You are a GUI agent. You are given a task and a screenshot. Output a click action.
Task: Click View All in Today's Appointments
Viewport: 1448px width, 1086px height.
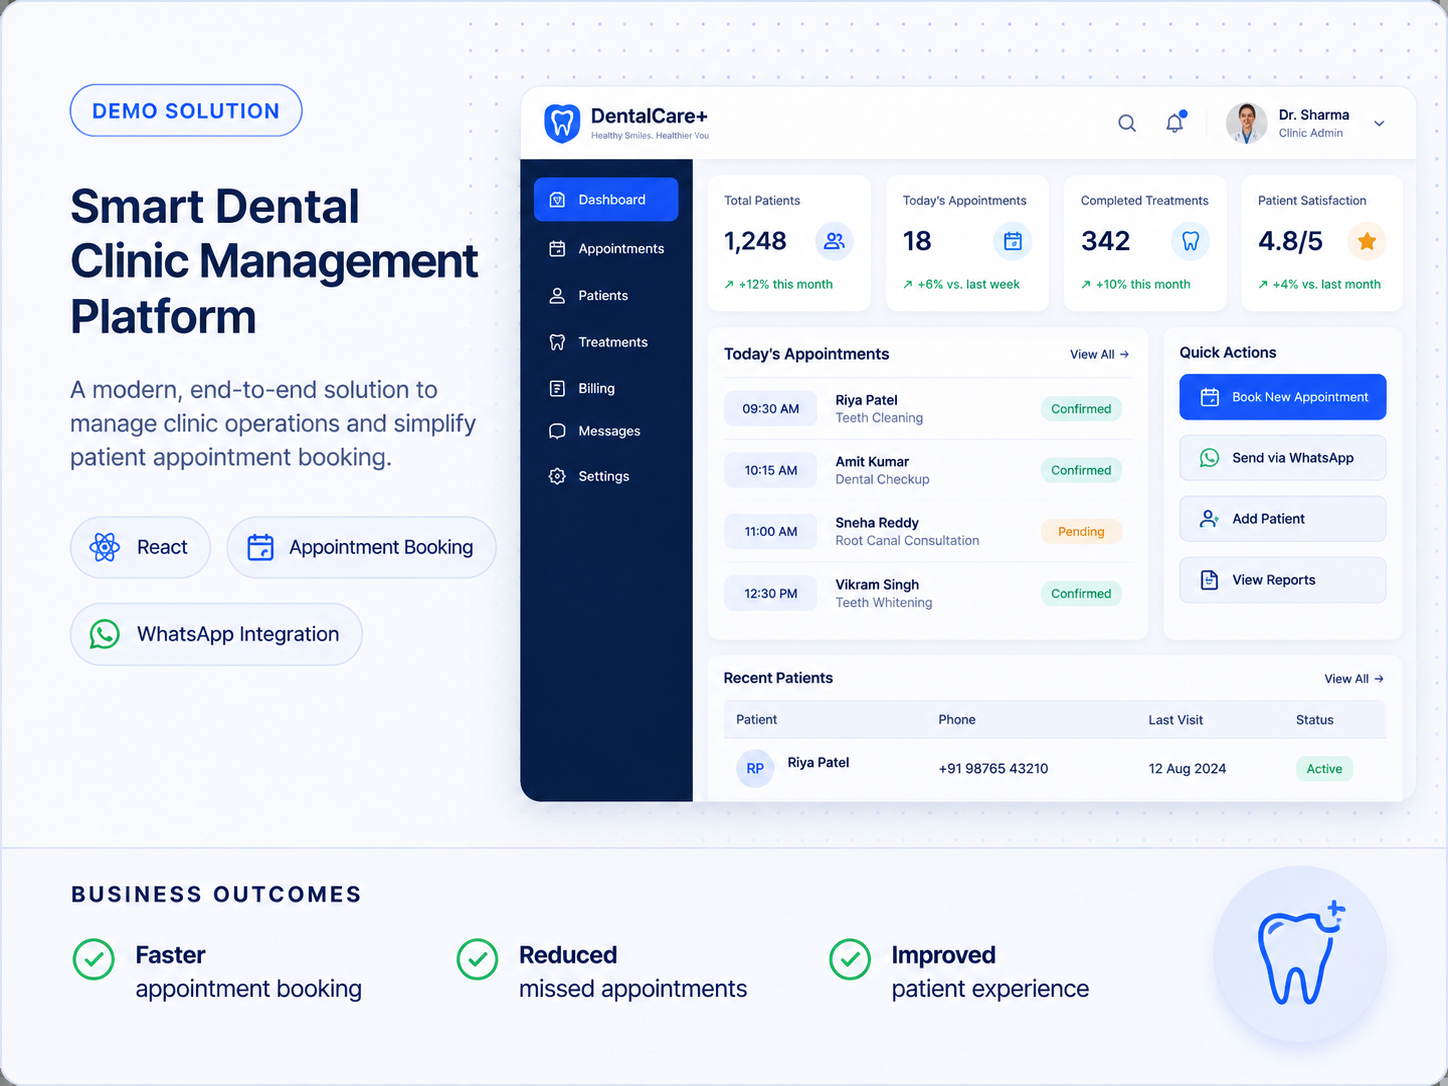pyautogui.click(x=1099, y=354)
